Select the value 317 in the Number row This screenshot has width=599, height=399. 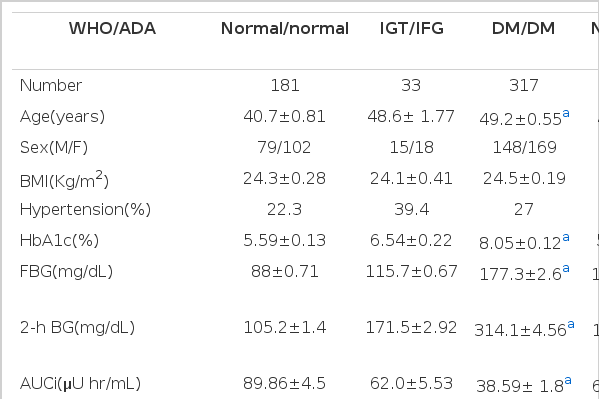click(524, 85)
